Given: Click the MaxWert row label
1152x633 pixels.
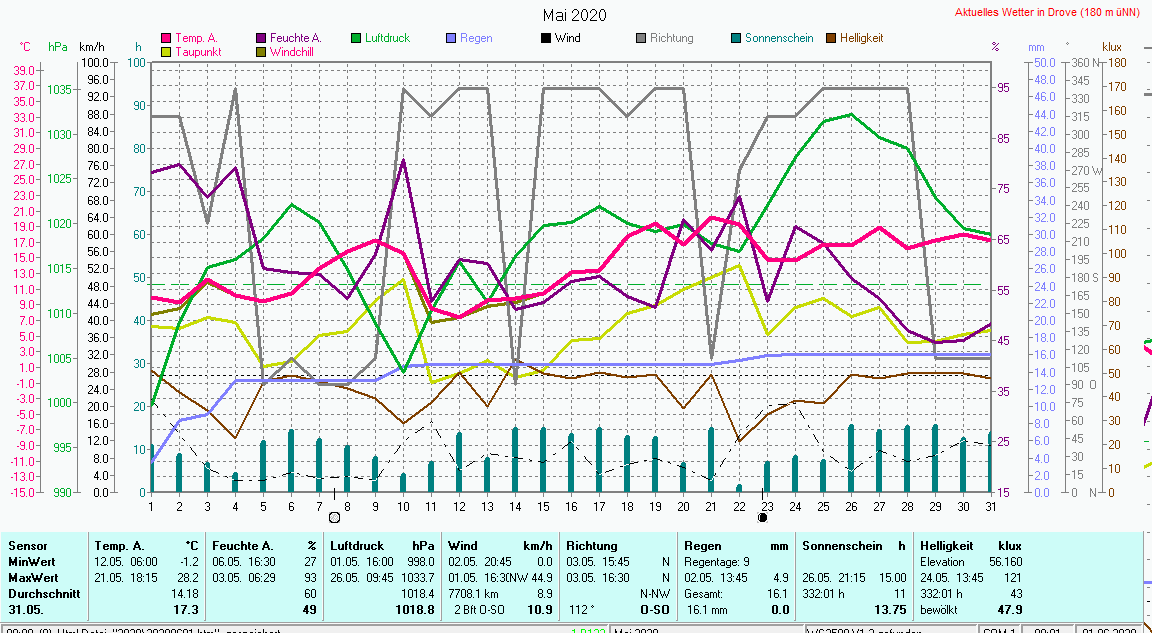Looking at the screenshot, I should 31,578.
